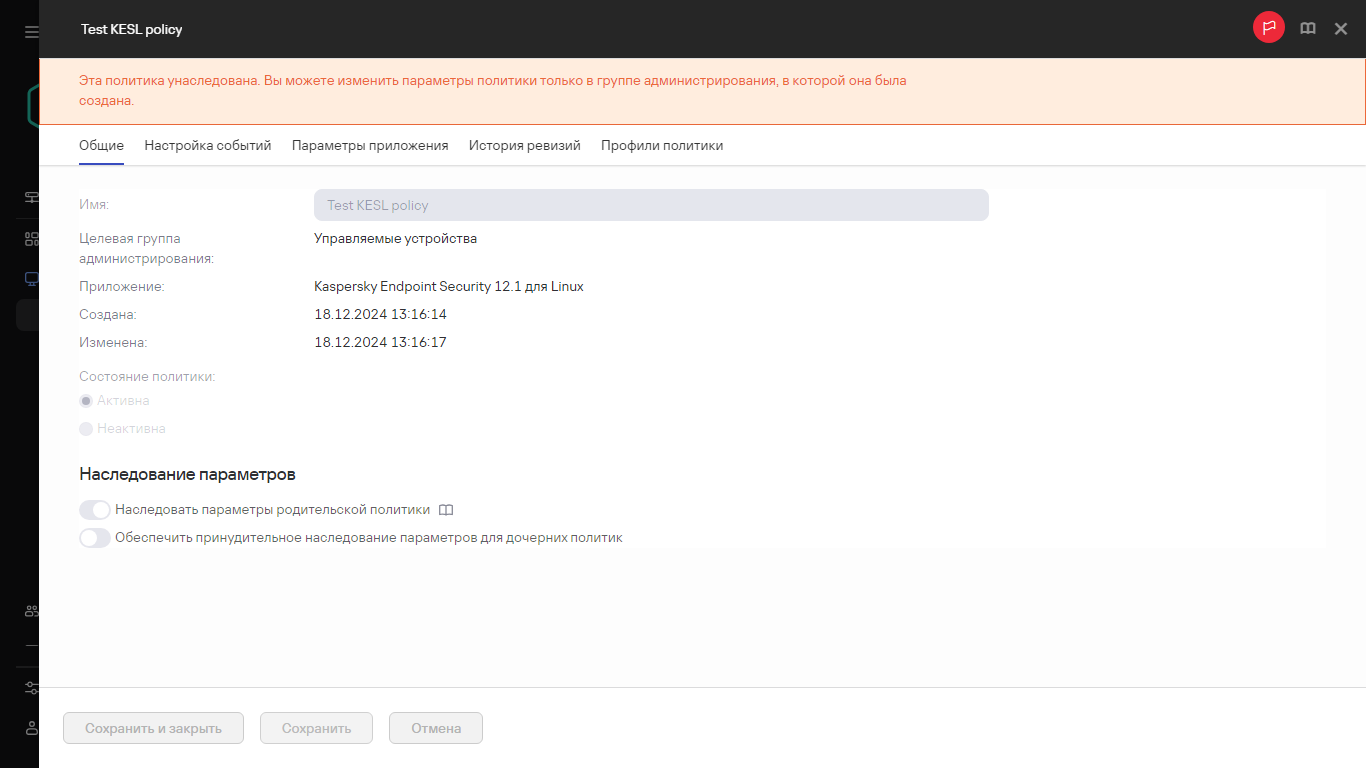Screen dimensions: 1366x768
Task: Click book icon beside parent policy inheritance
Action: point(446,510)
